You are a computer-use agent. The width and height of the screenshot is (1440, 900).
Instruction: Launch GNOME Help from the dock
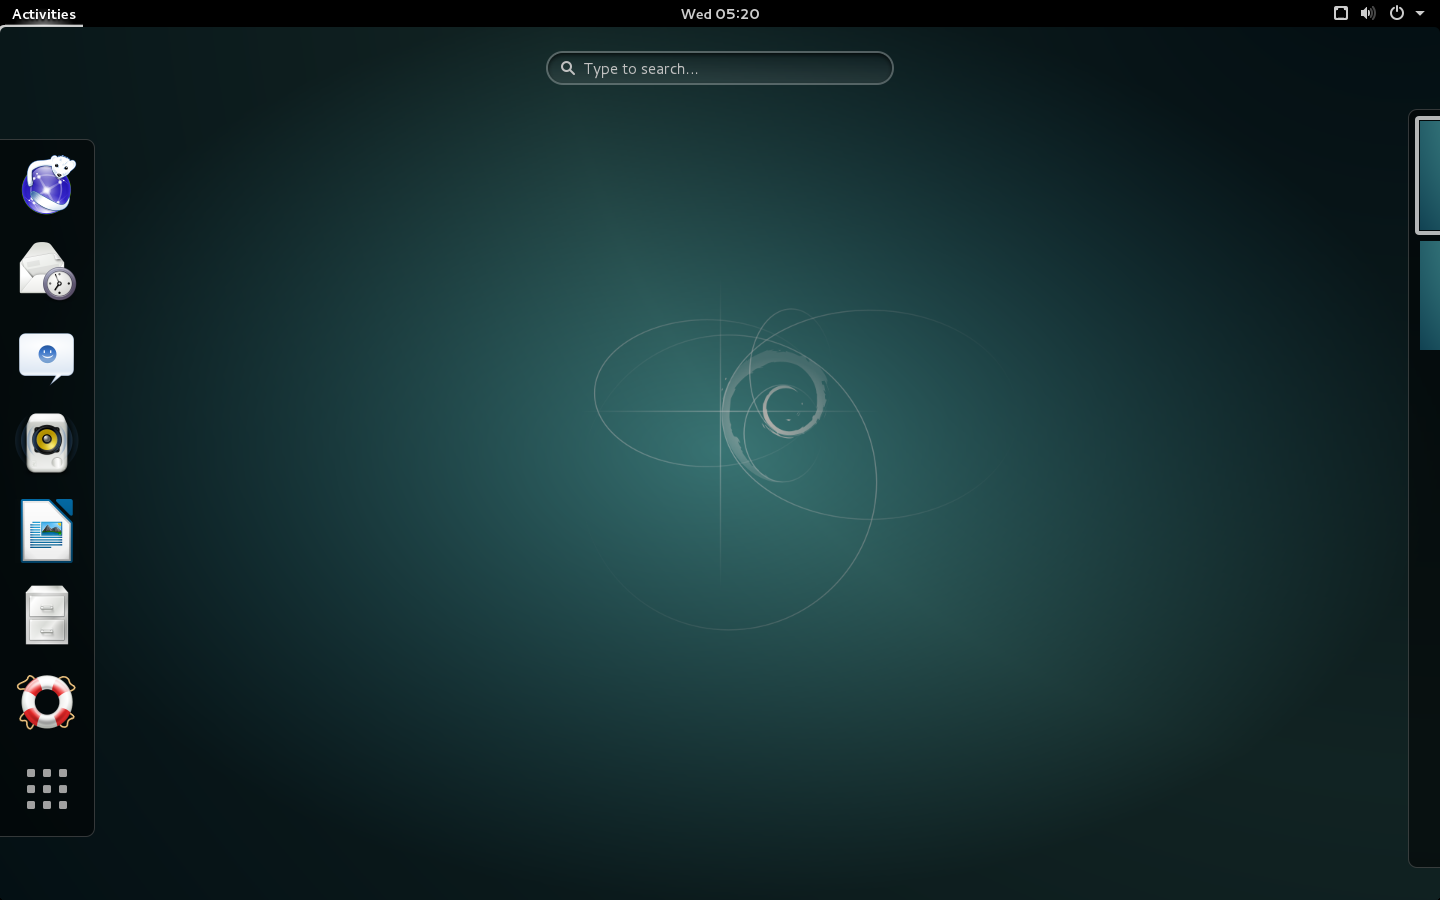[46, 702]
